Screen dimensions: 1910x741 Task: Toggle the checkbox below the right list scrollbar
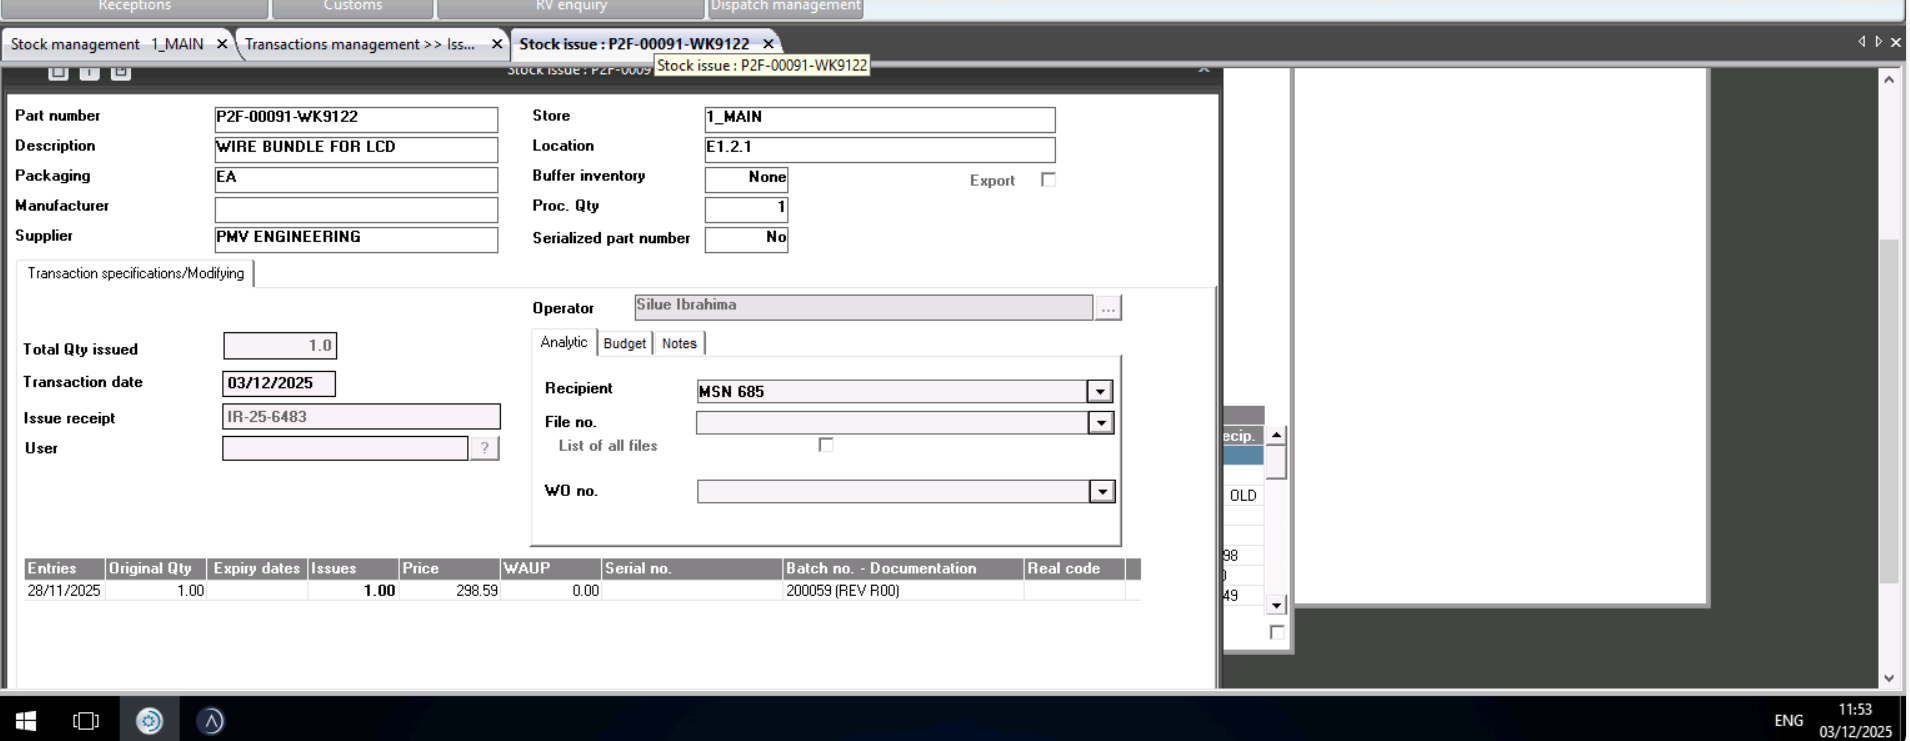(1276, 632)
